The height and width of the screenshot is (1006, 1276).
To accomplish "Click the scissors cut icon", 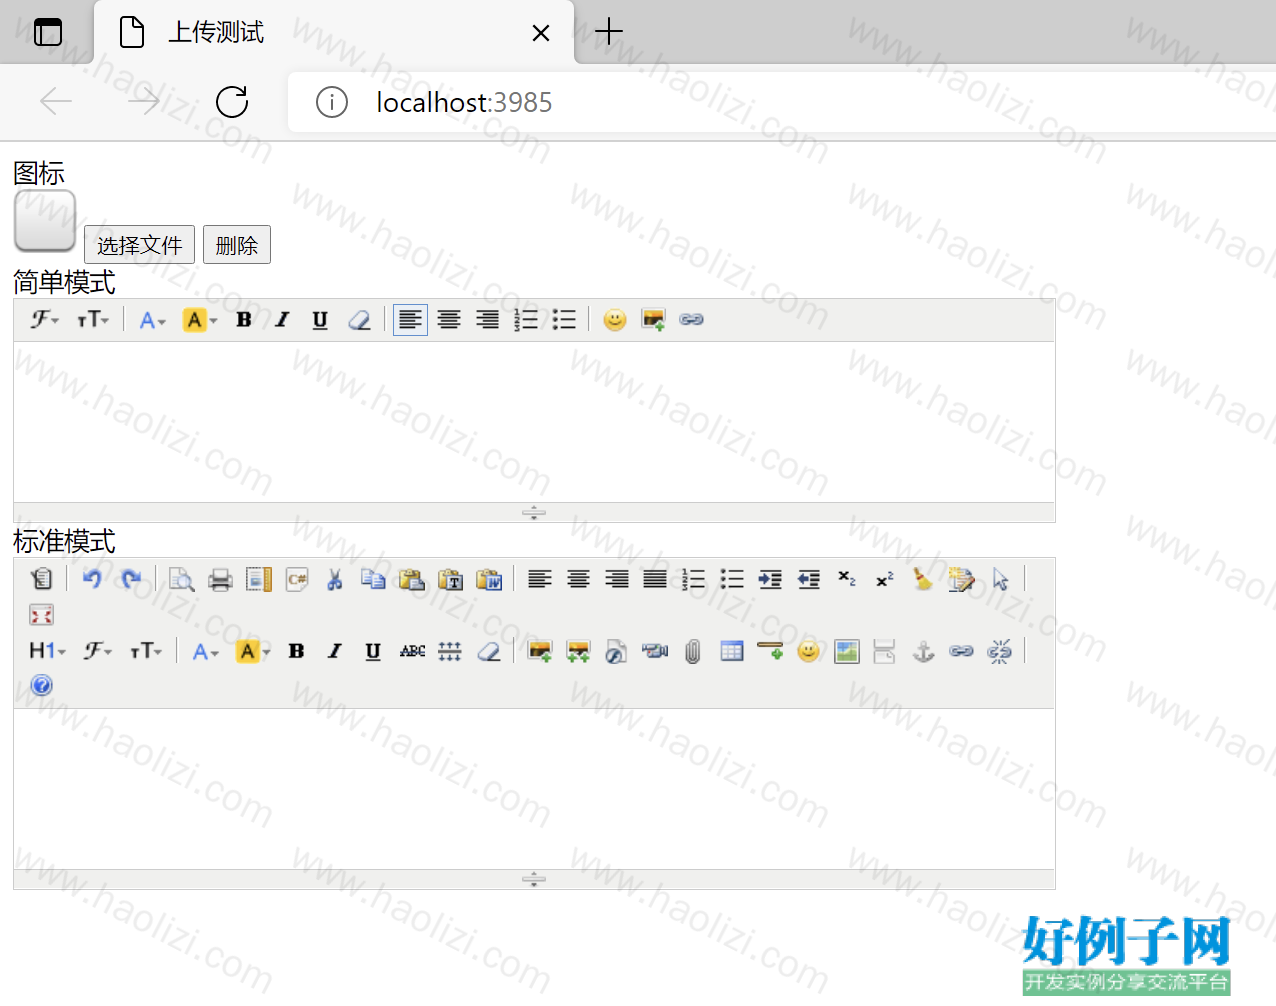I will tap(335, 579).
